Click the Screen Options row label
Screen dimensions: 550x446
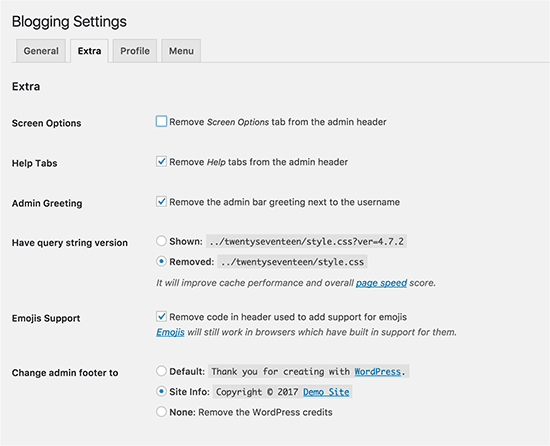coord(46,123)
